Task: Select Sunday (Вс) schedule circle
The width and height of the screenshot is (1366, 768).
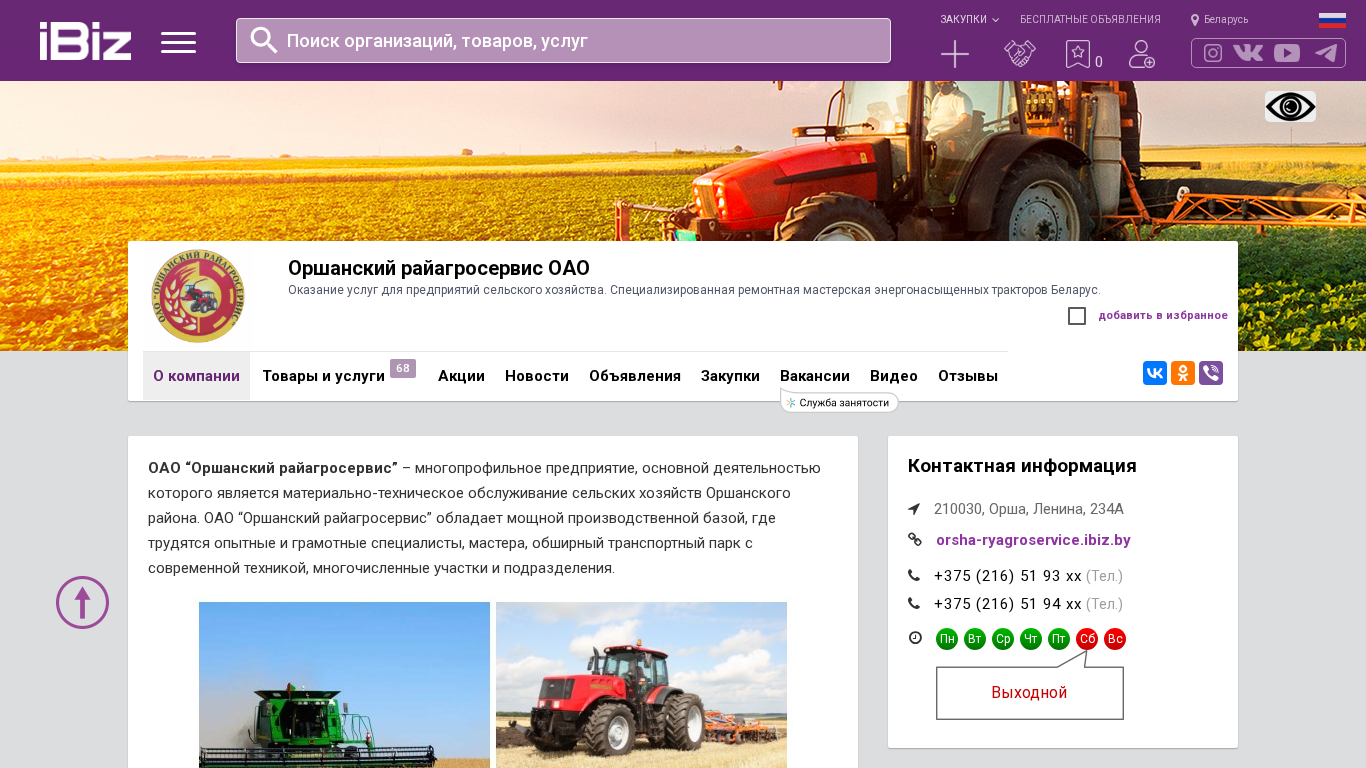Action: tap(1115, 639)
